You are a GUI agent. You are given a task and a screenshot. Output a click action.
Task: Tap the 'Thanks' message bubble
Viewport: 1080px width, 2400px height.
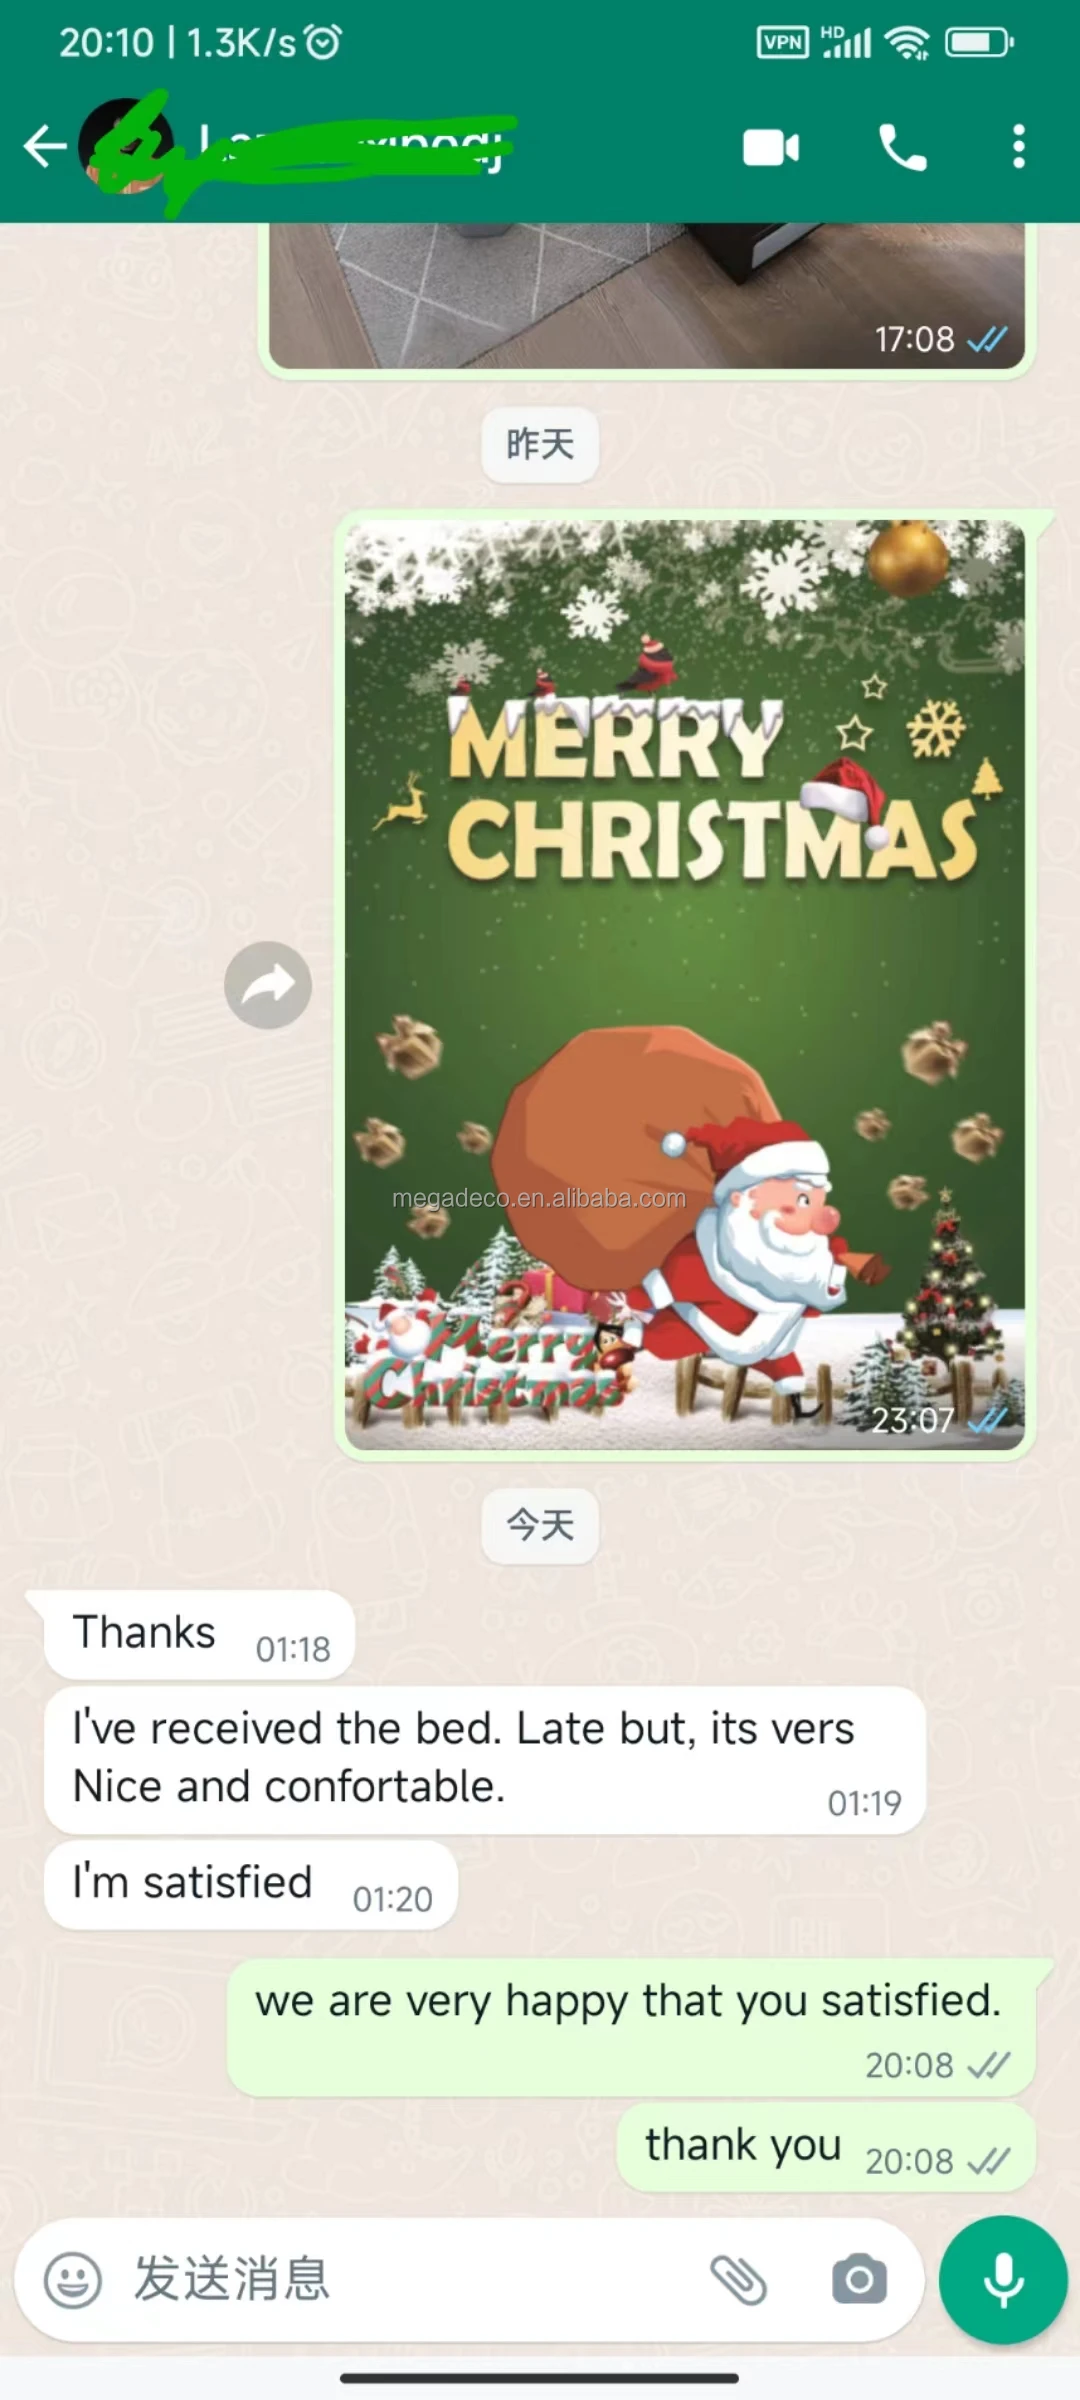[199, 1634]
